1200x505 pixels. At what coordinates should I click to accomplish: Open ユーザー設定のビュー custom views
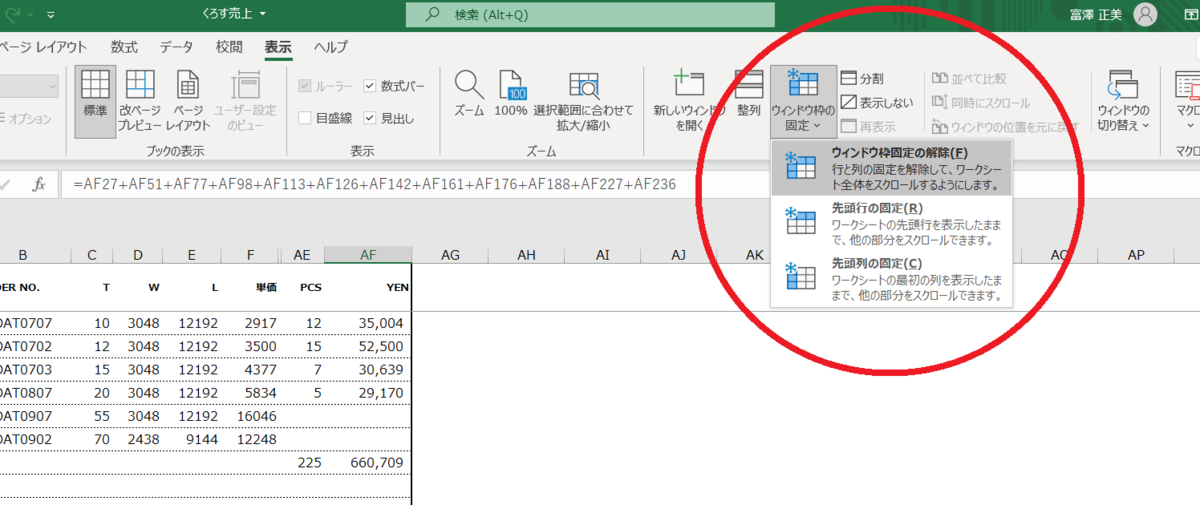244,101
